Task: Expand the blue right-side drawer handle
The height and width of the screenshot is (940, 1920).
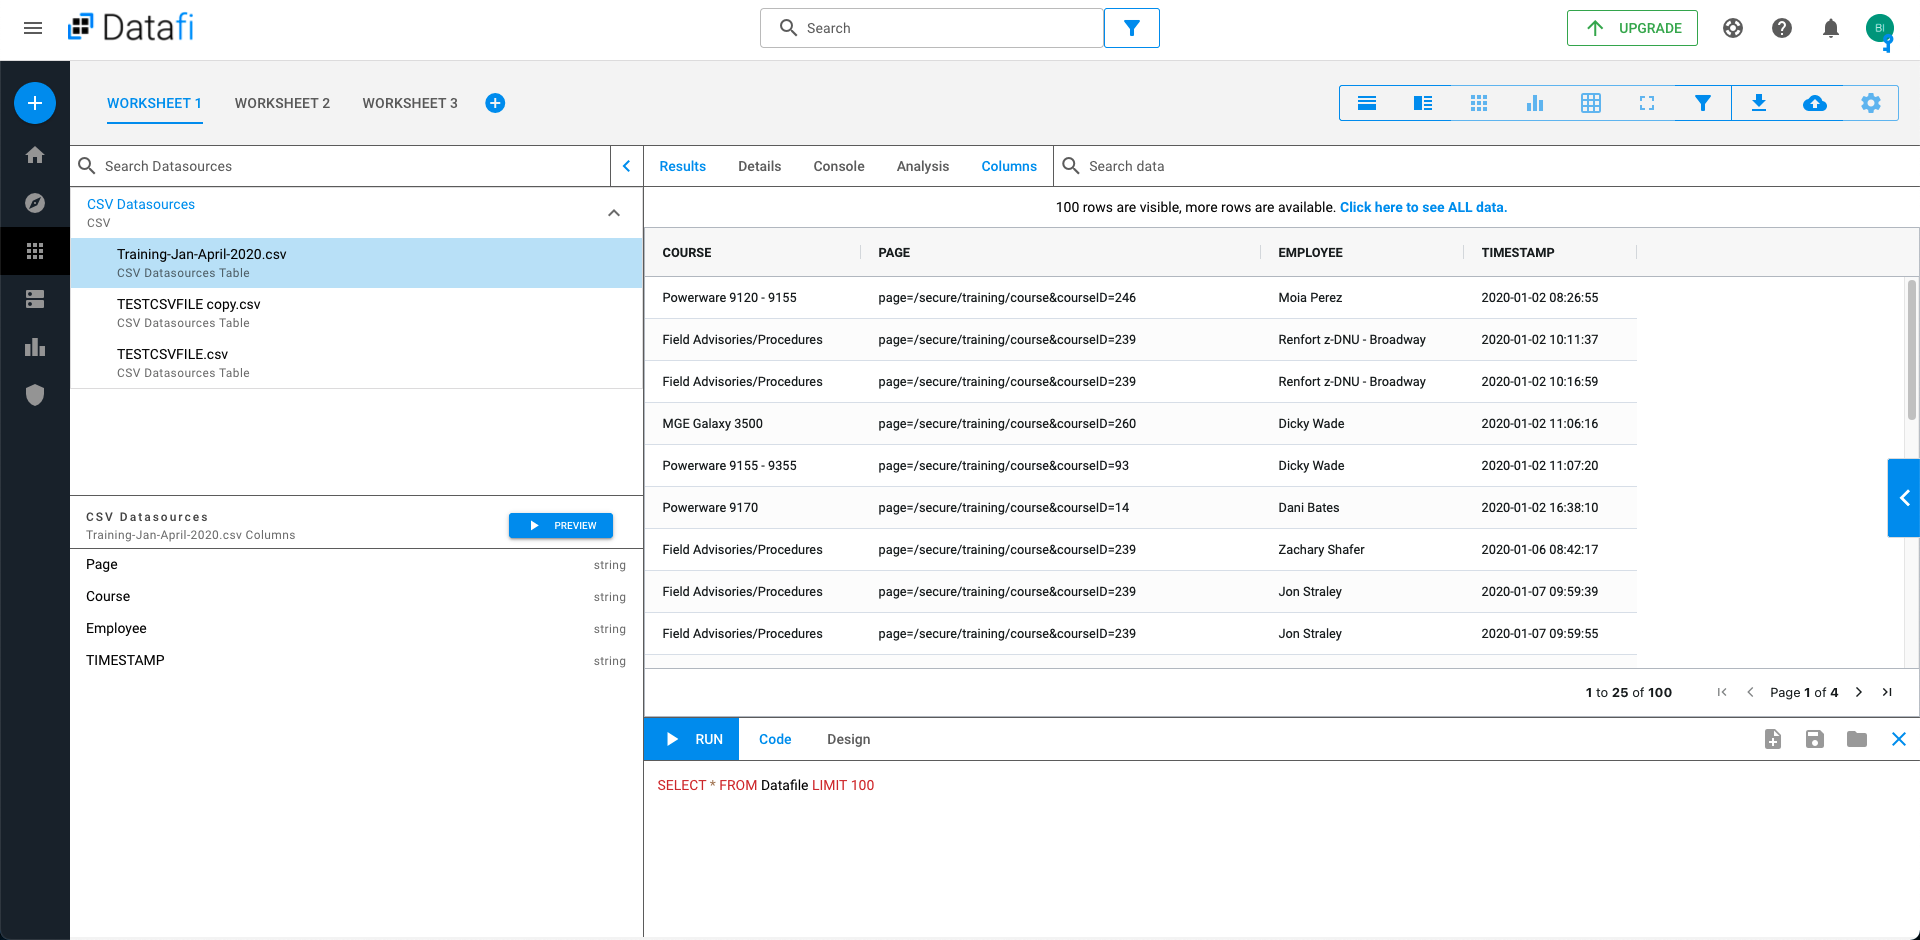Action: click(1904, 498)
